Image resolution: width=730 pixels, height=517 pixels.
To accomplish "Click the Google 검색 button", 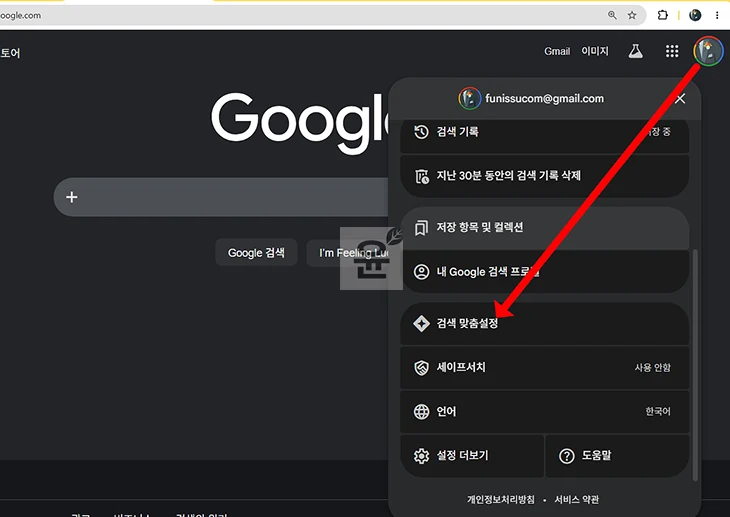I will (x=256, y=252).
